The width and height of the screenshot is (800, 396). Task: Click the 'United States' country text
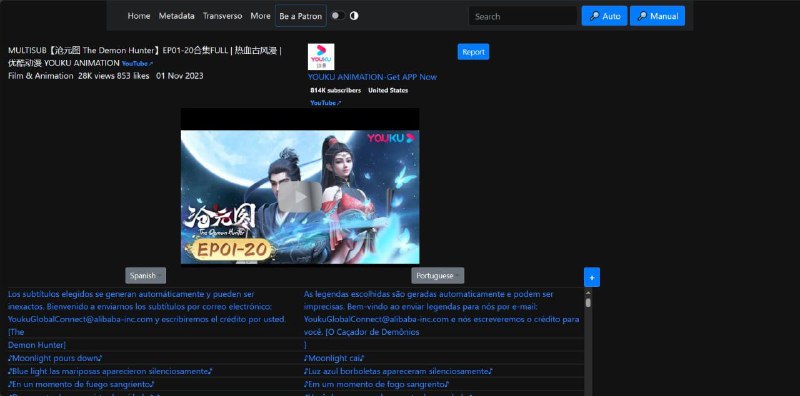click(x=388, y=90)
